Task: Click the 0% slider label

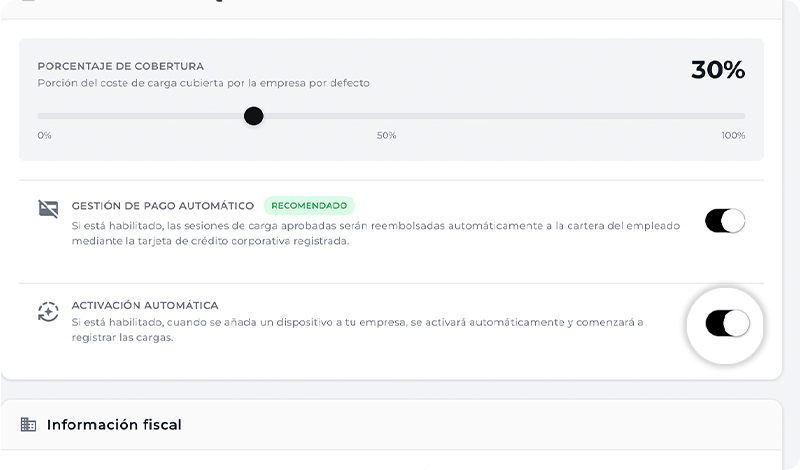Action: point(45,135)
